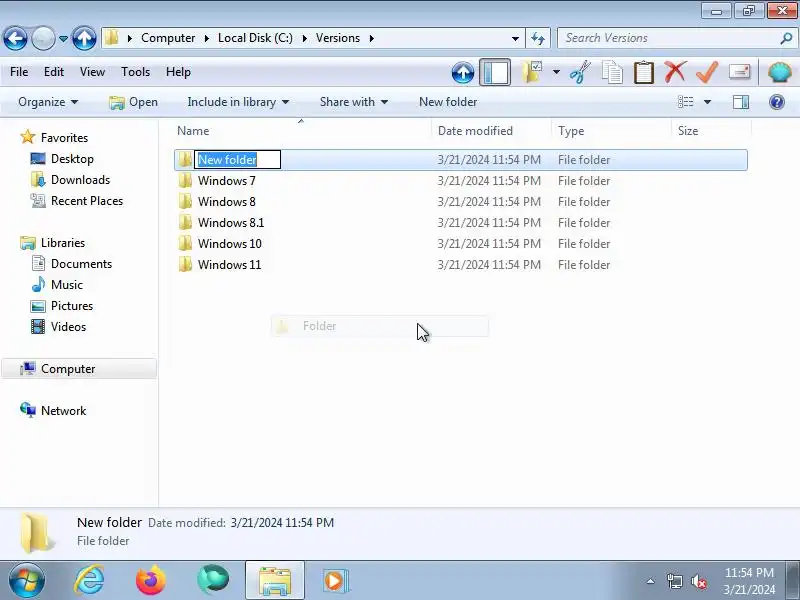Click the red X Delete icon
The image size is (800, 600).
[675, 72]
